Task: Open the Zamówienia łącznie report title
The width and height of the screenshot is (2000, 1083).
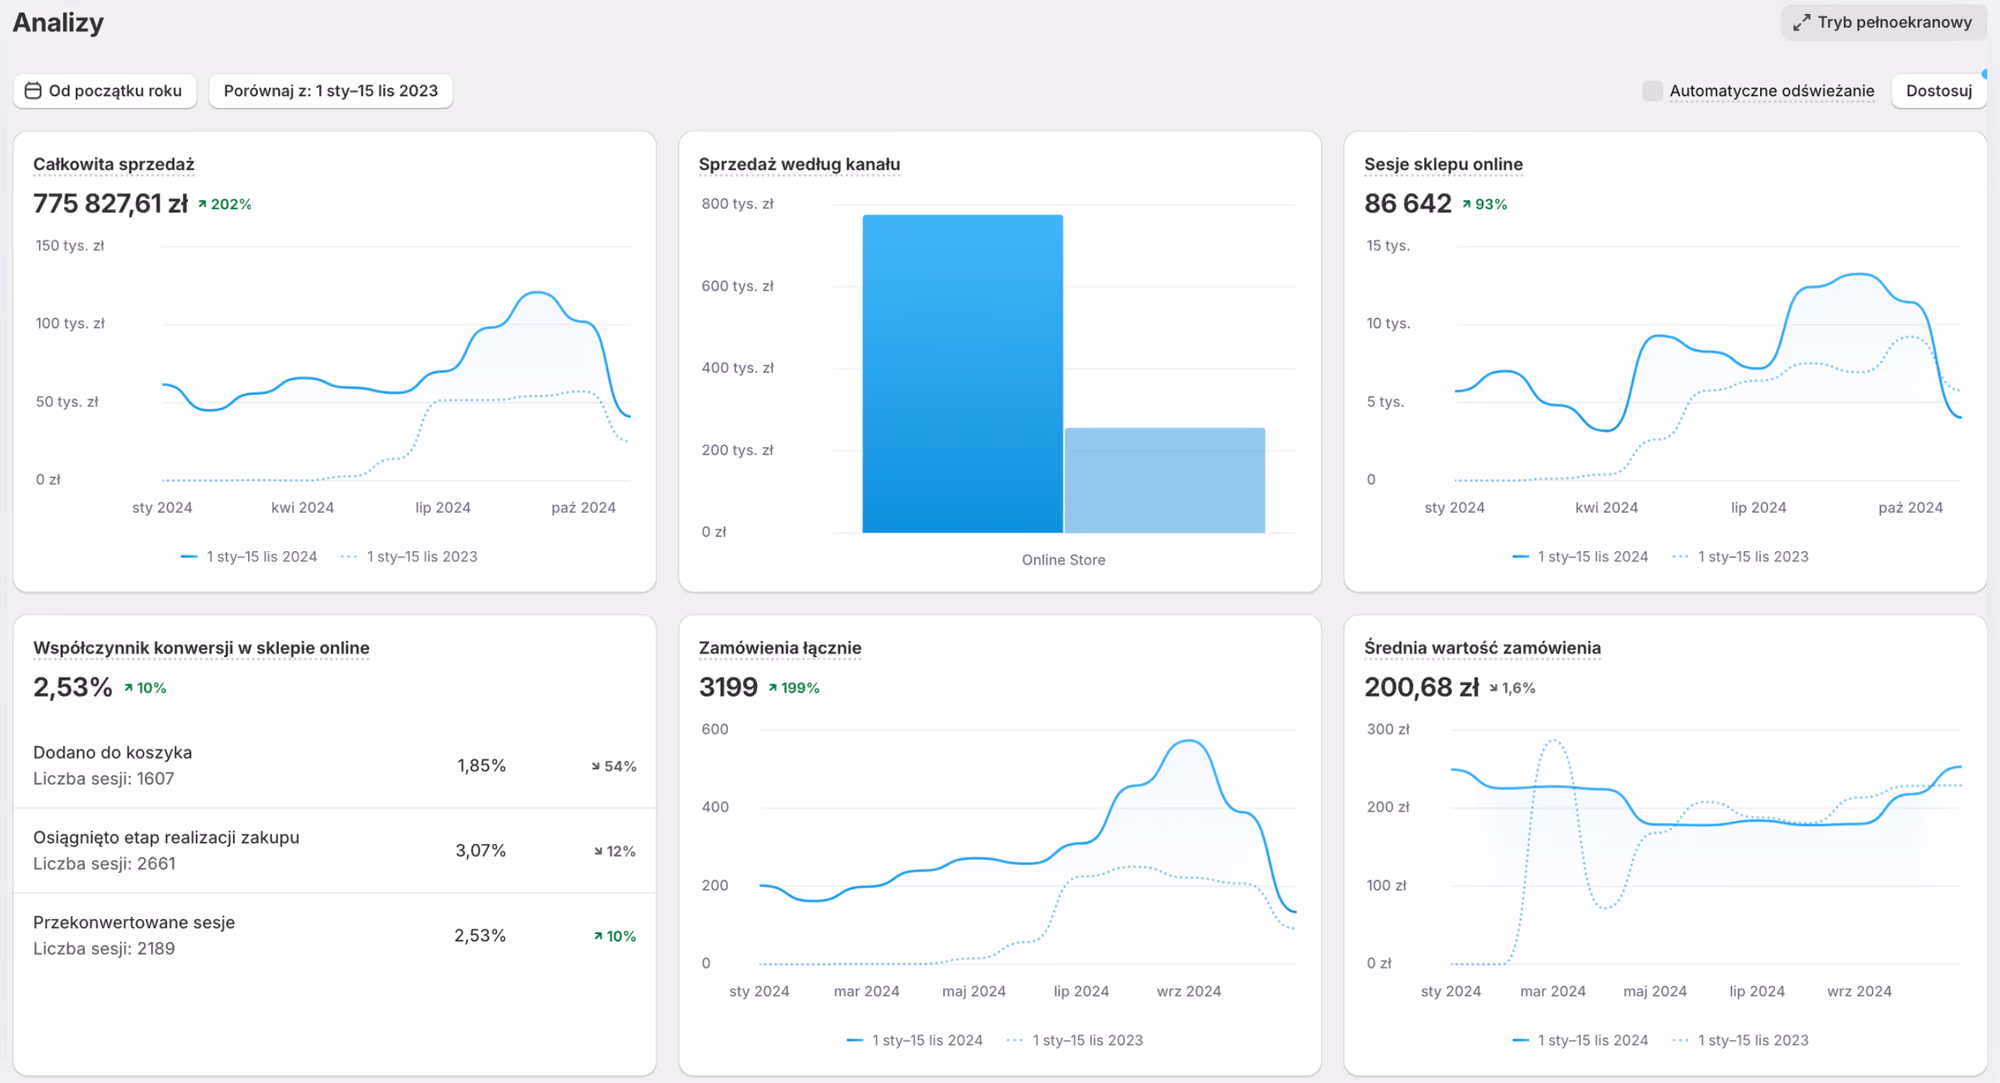Action: coord(780,648)
